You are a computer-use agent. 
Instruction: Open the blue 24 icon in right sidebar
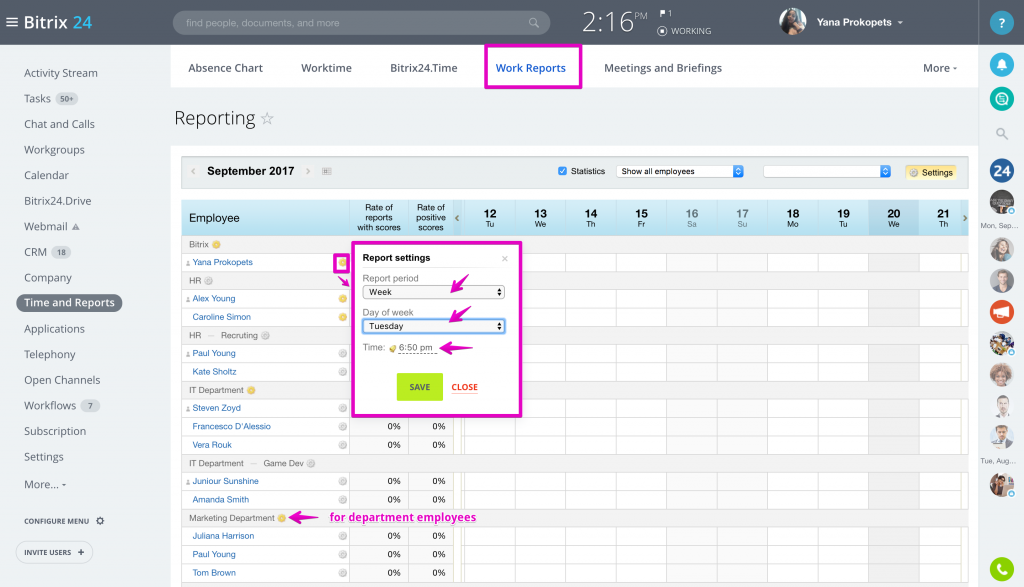pyautogui.click(x=1001, y=171)
